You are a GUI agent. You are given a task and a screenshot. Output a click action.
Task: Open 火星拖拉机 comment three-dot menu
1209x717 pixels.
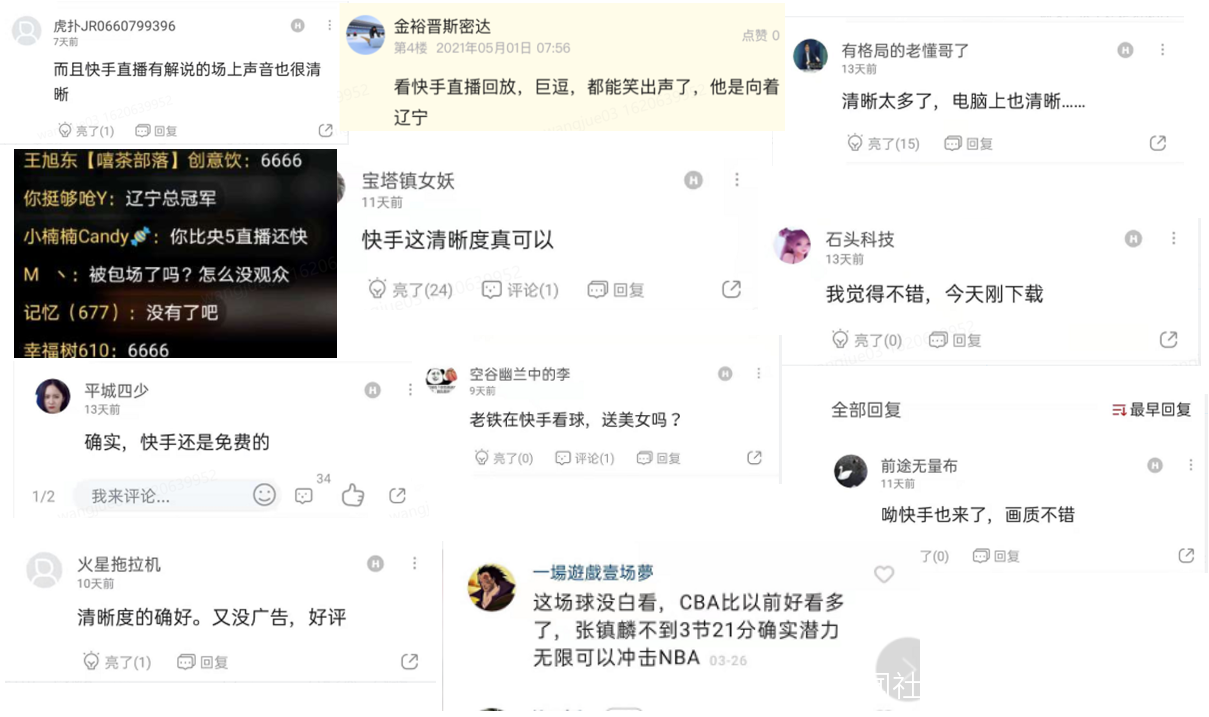[414, 564]
